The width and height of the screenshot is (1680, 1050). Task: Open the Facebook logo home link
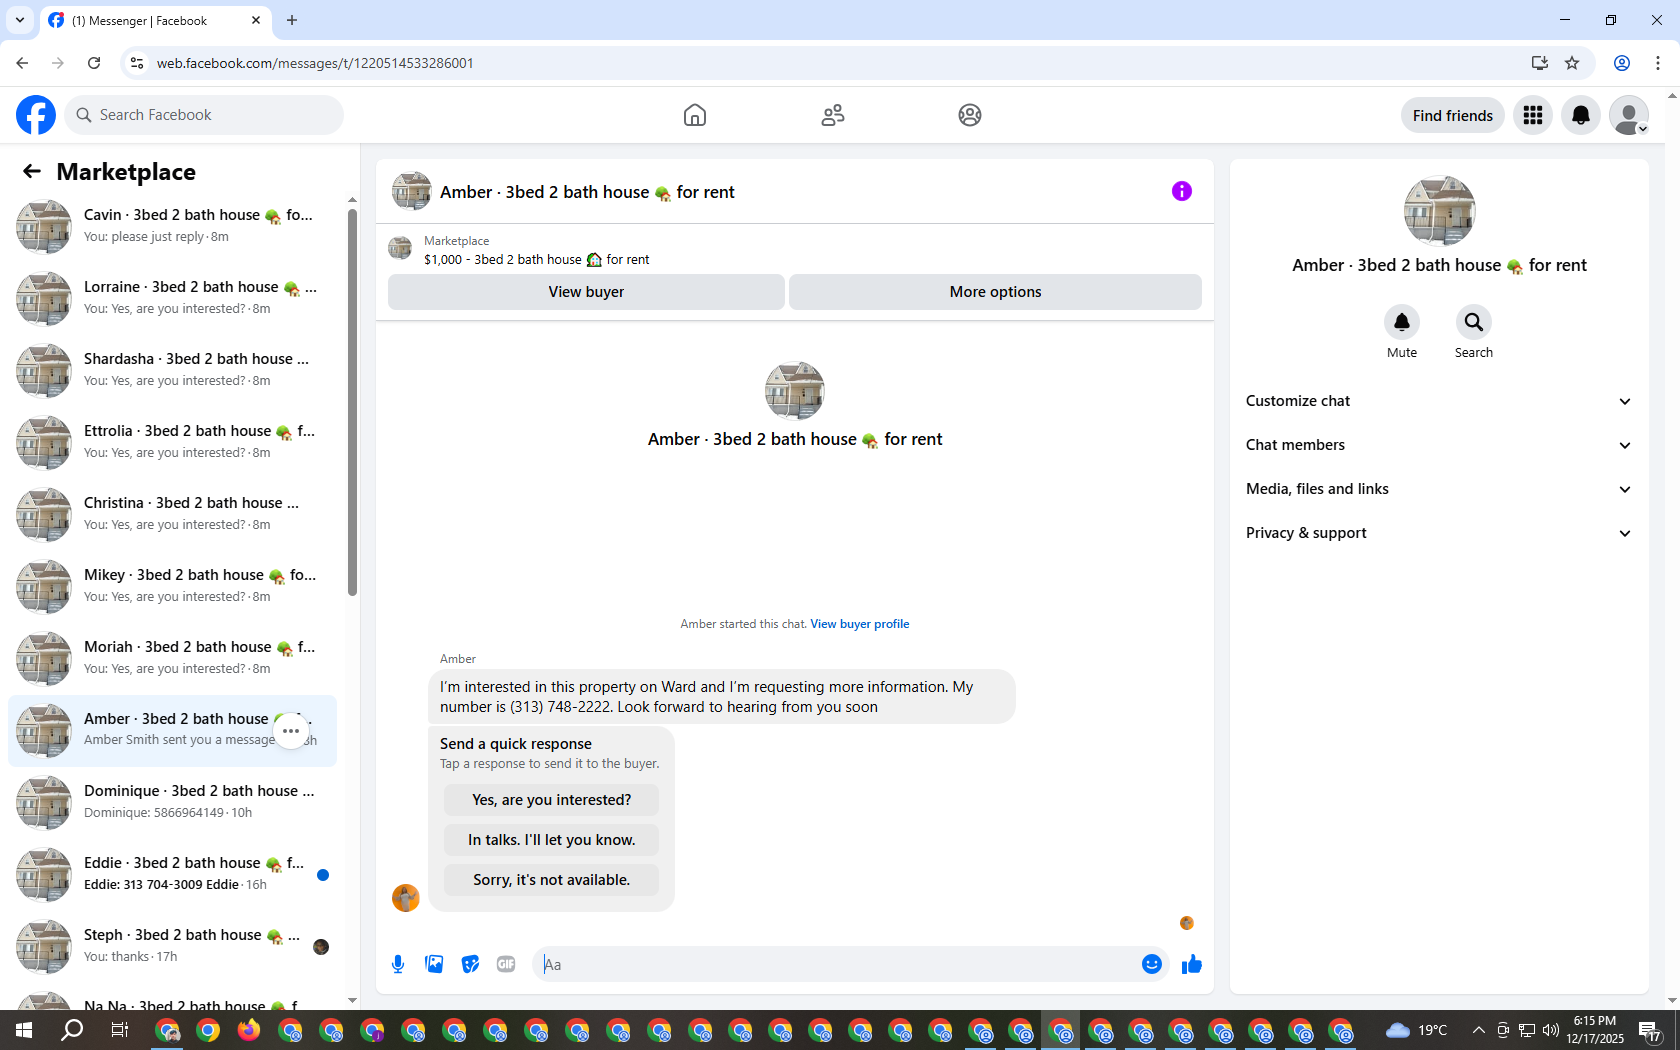click(36, 115)
